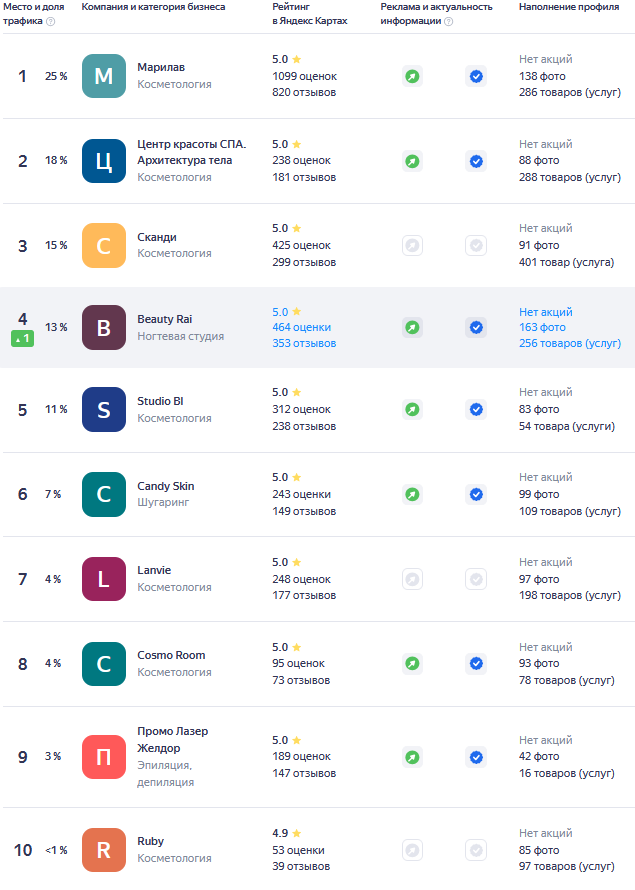Viewport: 635px width, 890px height.
Task: Open the "464 оценки" link for Beauty Rai
Action: click(x=301, y=327)
